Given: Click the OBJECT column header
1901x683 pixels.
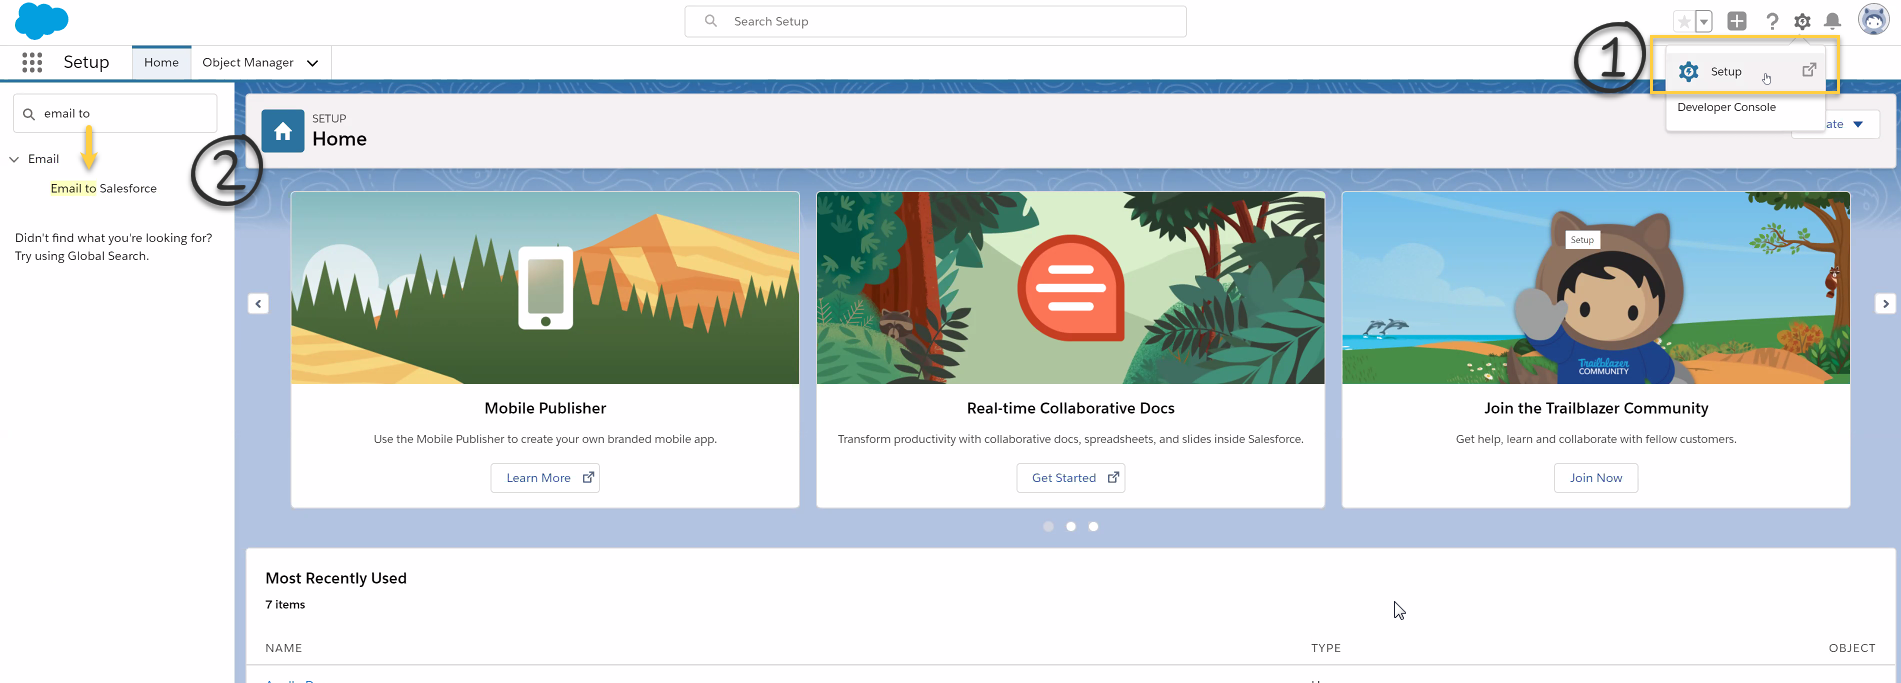Looking at the screenshot, I should tap(1852, 648).
